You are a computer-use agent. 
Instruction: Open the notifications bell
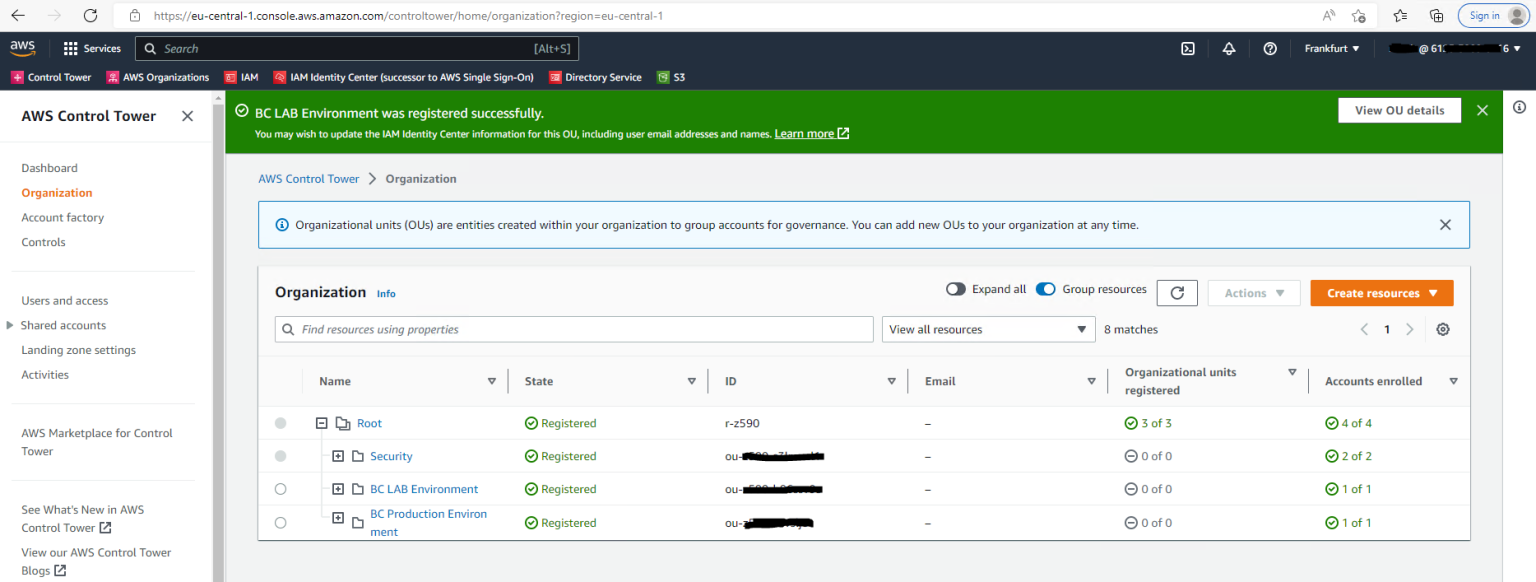1228,47
